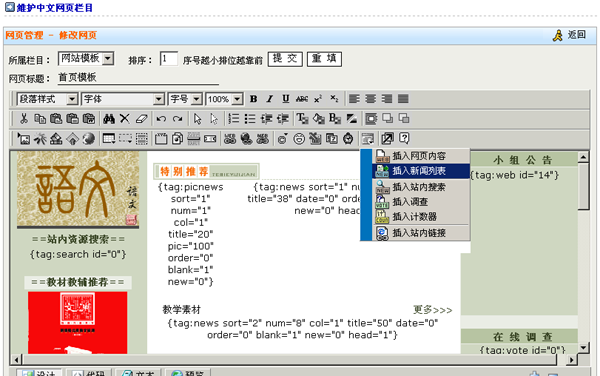Viewport: 600px width, 376px height.
Task: Apply strikethrough (ABC) formatting
Action: pyautogui.click(x=302, y=99)
